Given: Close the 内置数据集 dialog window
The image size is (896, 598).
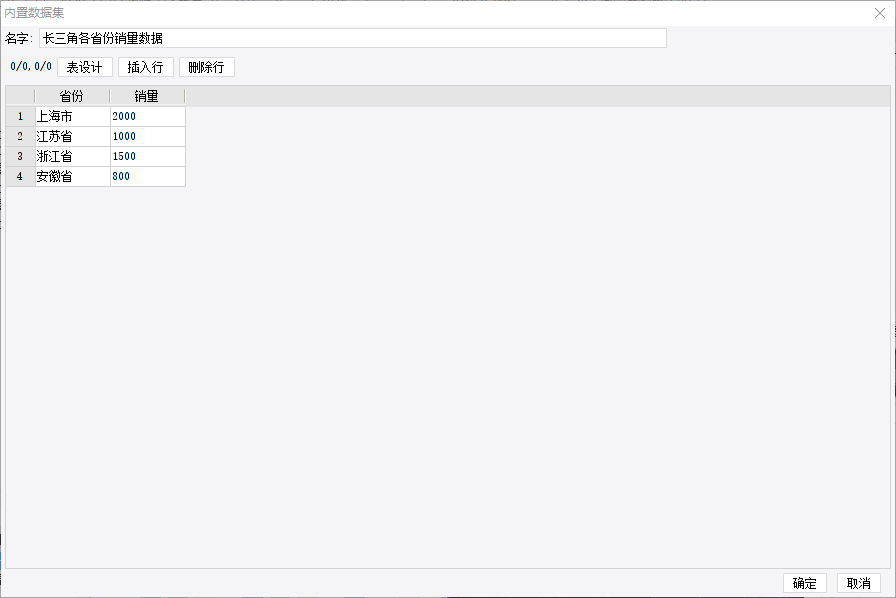Looking at the screenshot, I should (x=879, y=13).
